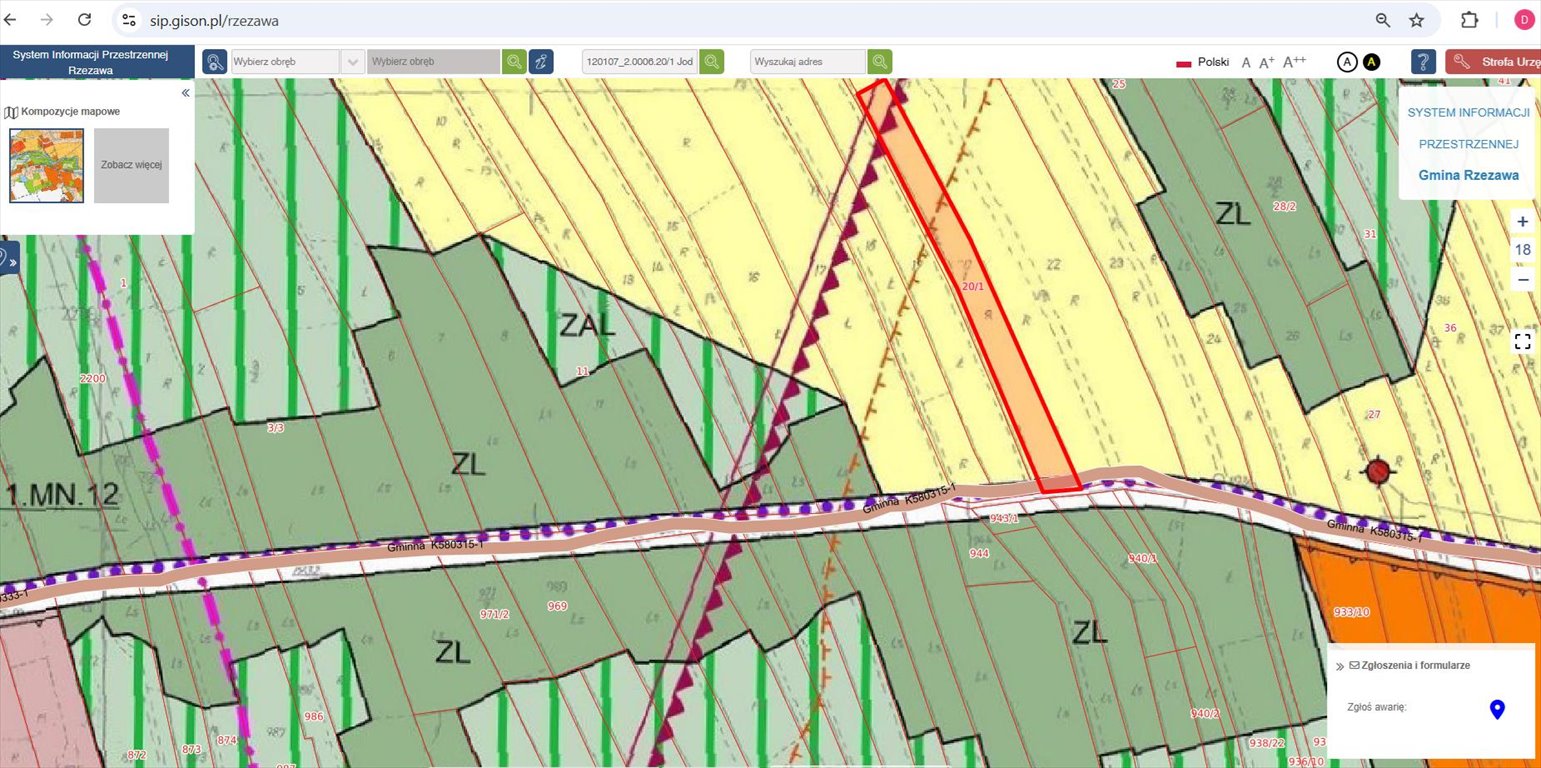The image size is (1541, 768).
Task: Bookmark this page with the star icon
Action: tap(1416, 20)
